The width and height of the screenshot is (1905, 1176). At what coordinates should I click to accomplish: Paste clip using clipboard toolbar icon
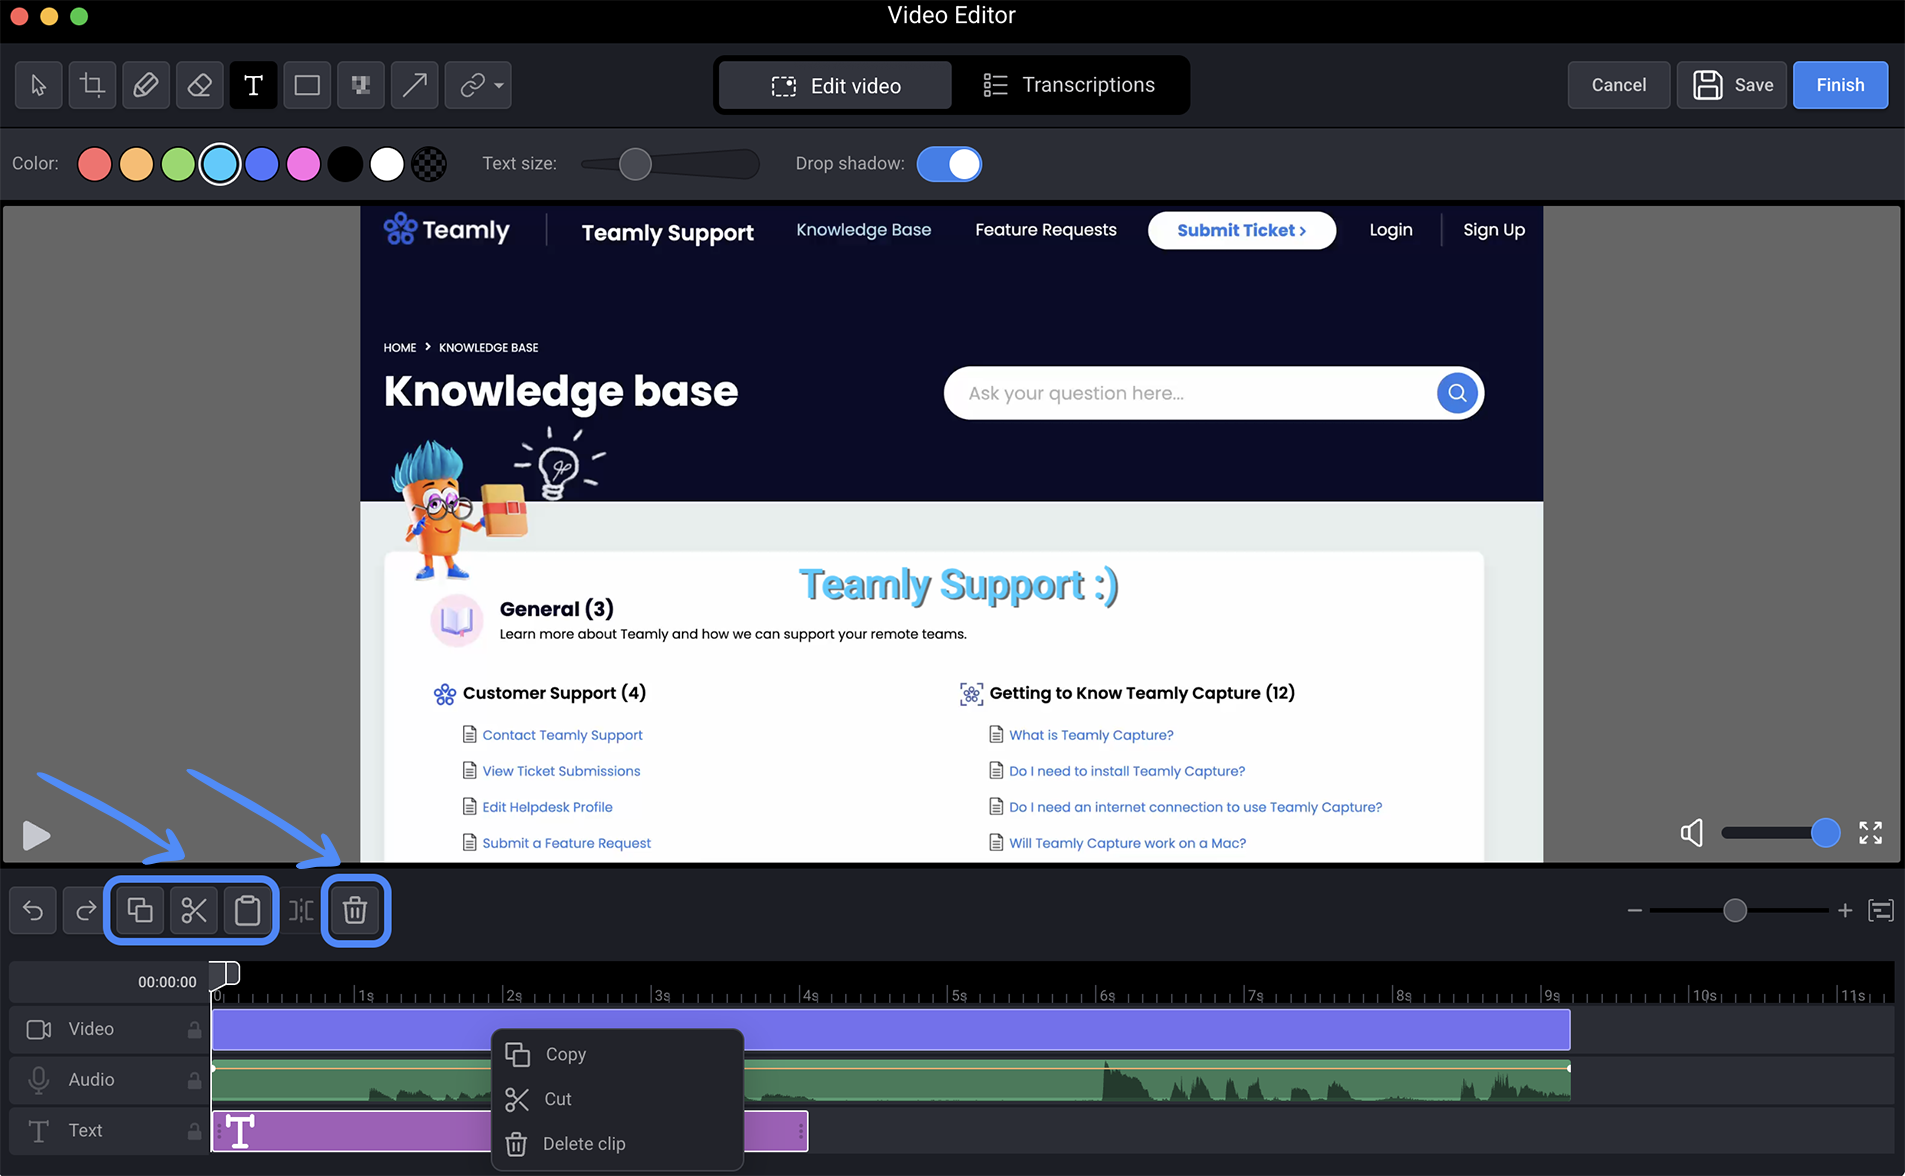(247, 910)
